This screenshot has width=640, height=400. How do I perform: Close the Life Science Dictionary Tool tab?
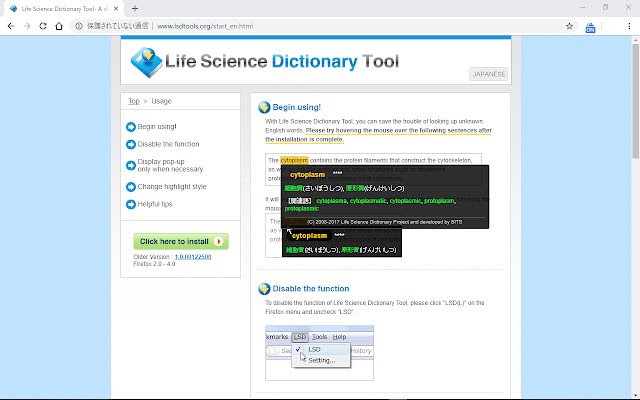point(116,8)
